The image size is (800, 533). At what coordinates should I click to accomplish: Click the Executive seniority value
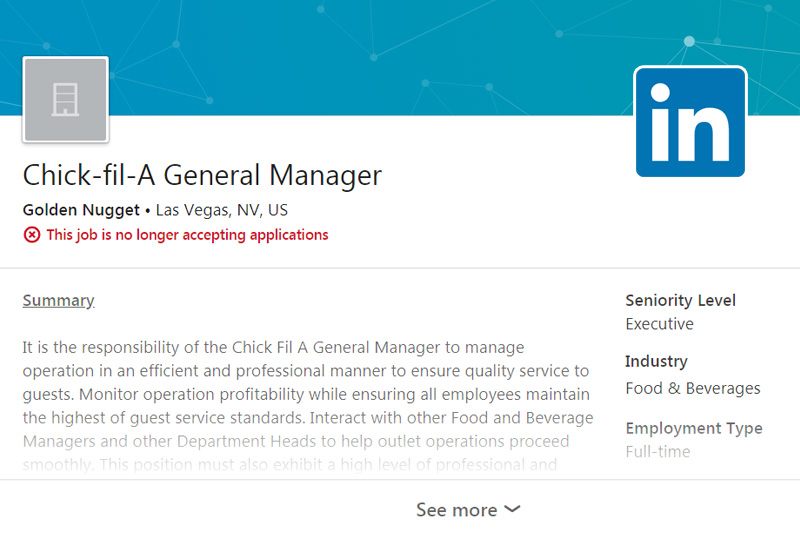click(x=659, y=324)
